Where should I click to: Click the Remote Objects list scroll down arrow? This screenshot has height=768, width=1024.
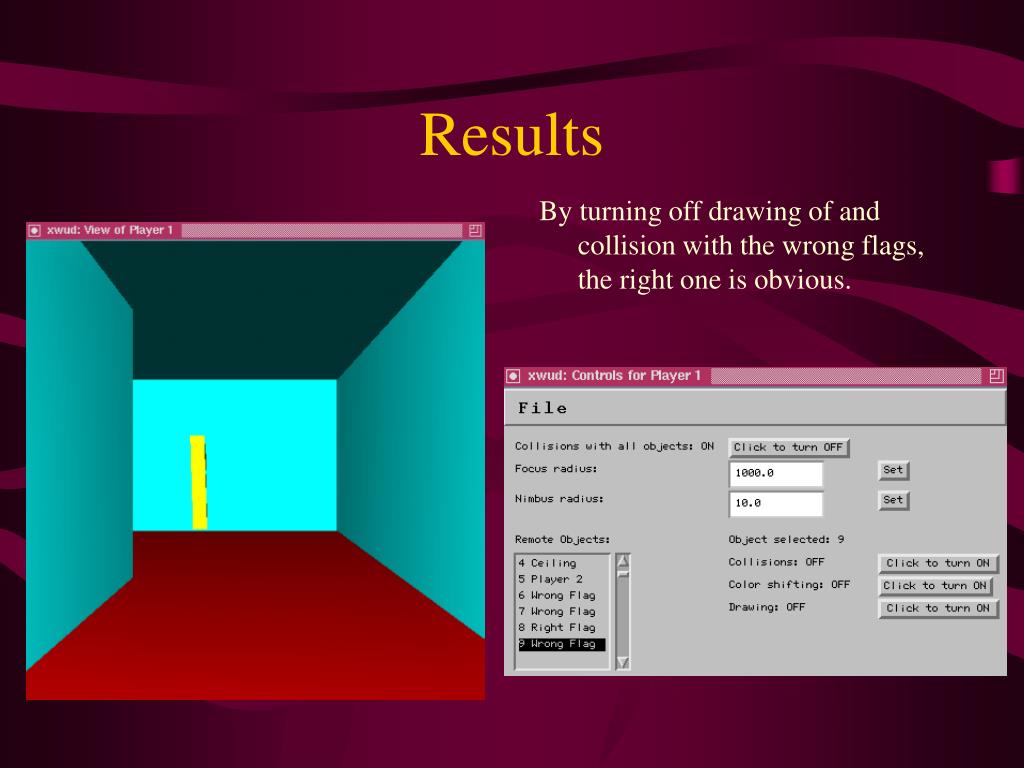click(x=623, y=662)
